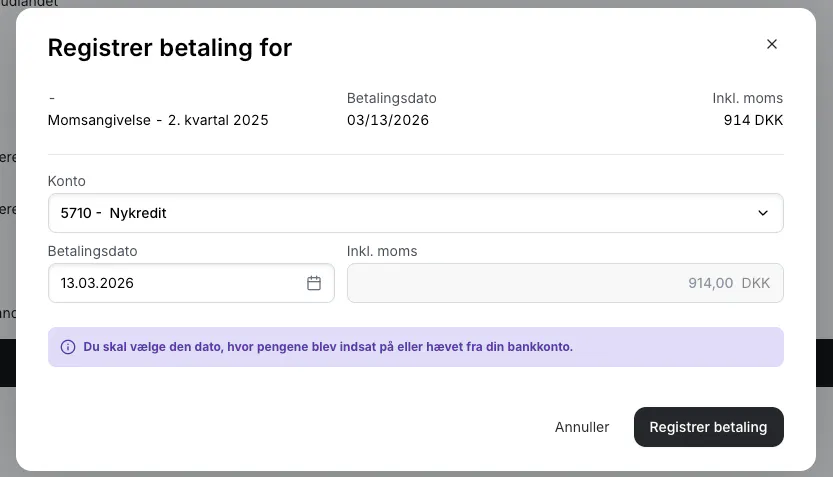Click the DKK suffix in the amount field
833x477 pixels.
click(756, 283)
